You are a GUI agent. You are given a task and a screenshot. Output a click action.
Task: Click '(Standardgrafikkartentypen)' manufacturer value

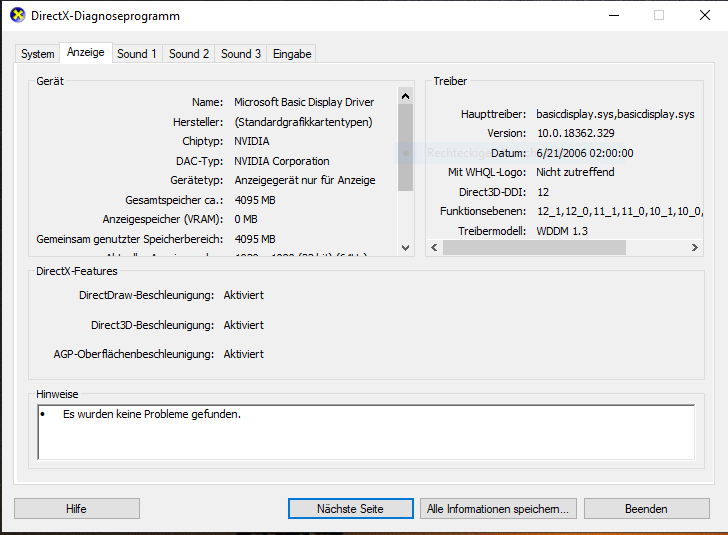[x=304, y=122]
